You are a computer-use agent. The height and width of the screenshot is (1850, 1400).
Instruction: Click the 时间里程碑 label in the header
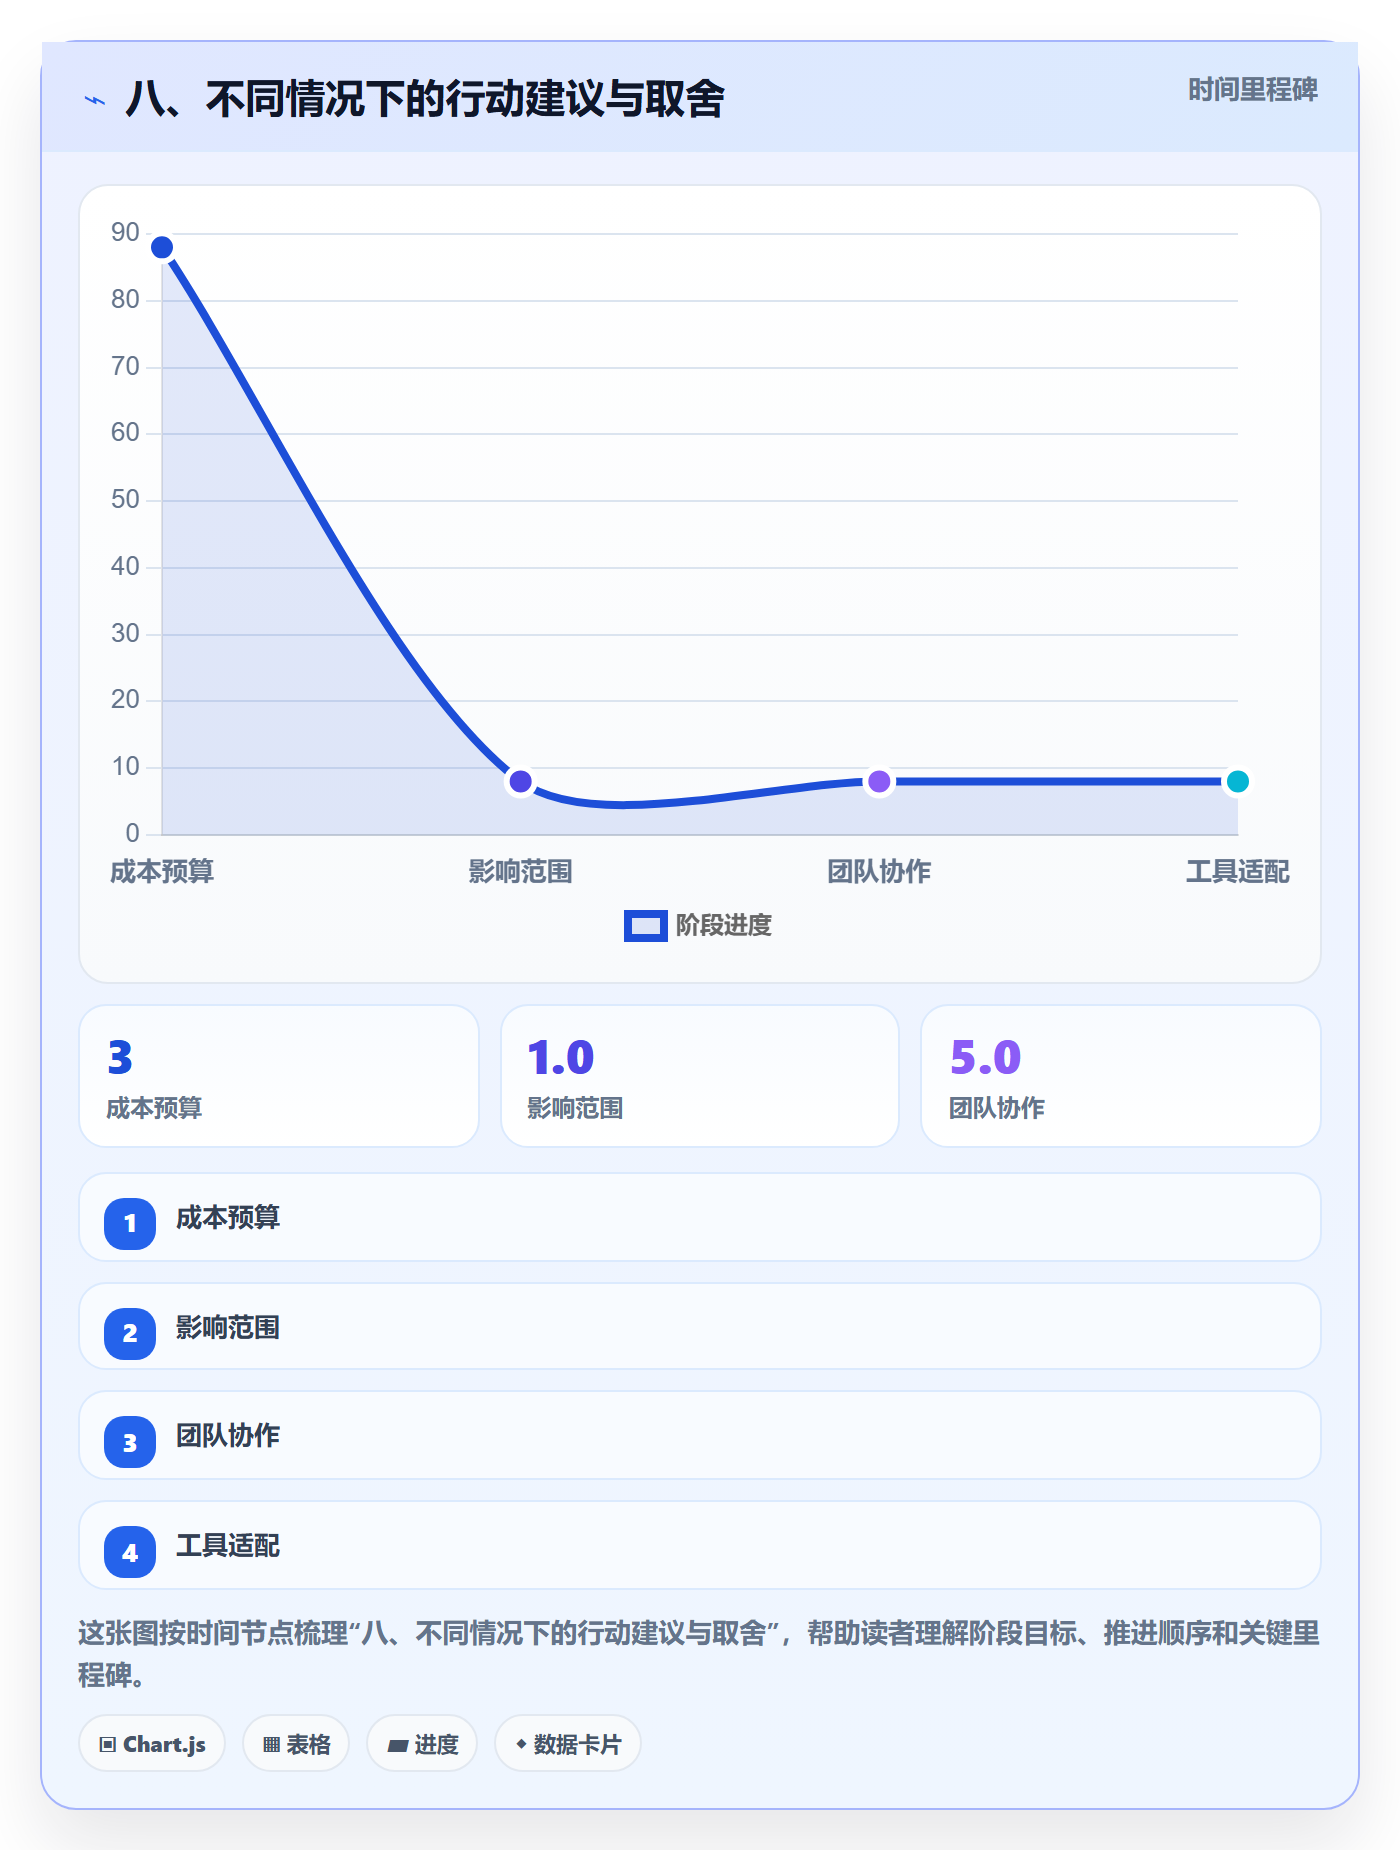point(1253,90)
